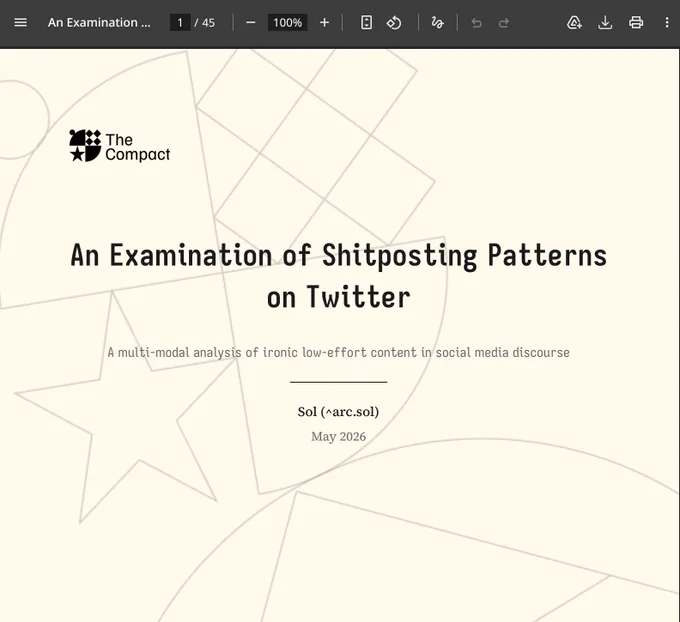The width and height of the screenshot is (680, 622).
Task: Download the PDF file
Action: tap(605, 23)
